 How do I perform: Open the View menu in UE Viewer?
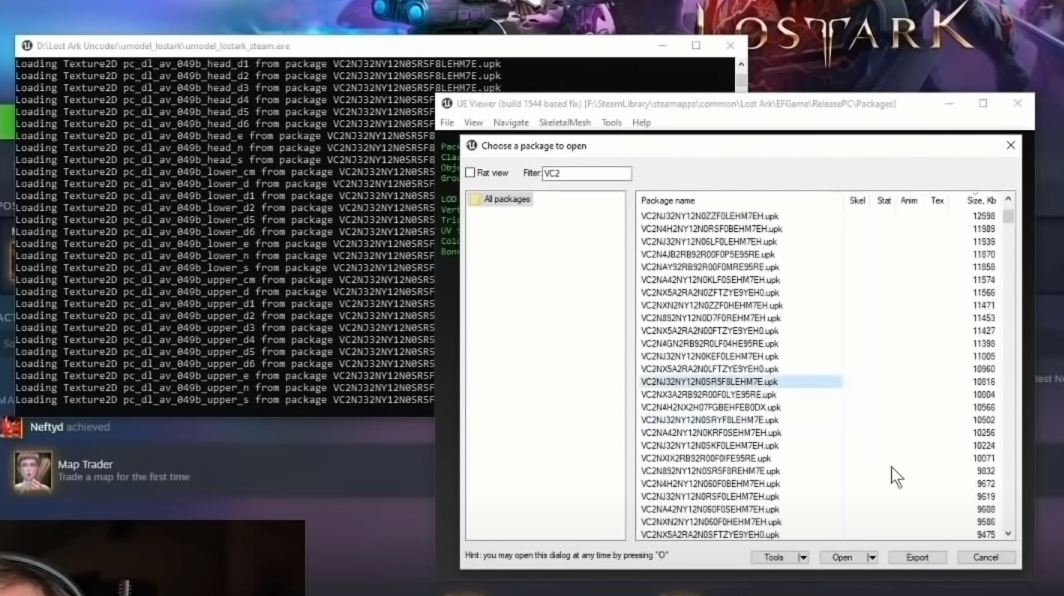[474, 123]
